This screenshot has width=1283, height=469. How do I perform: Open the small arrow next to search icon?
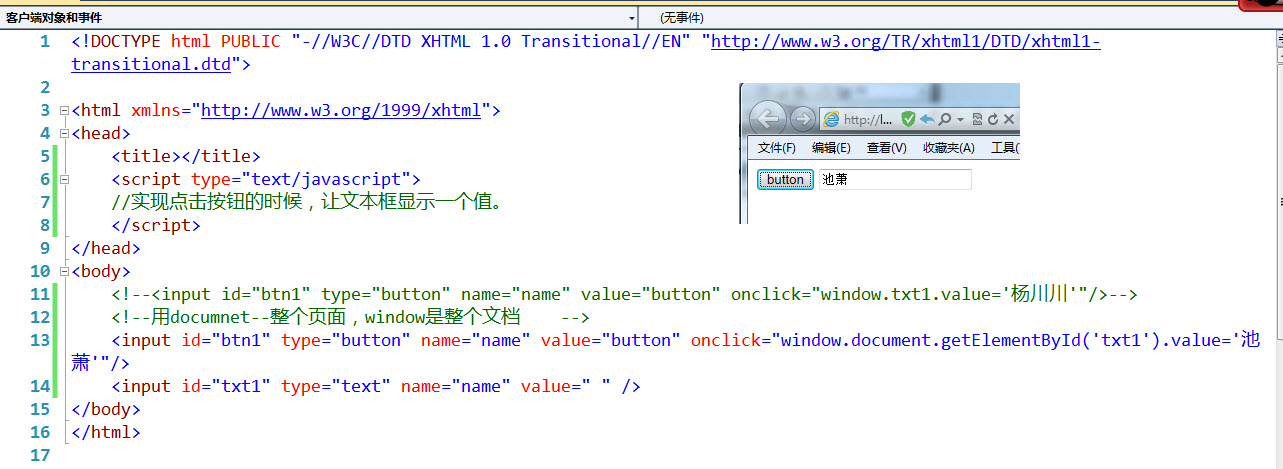pyautogui.click(x=960, y=119)
